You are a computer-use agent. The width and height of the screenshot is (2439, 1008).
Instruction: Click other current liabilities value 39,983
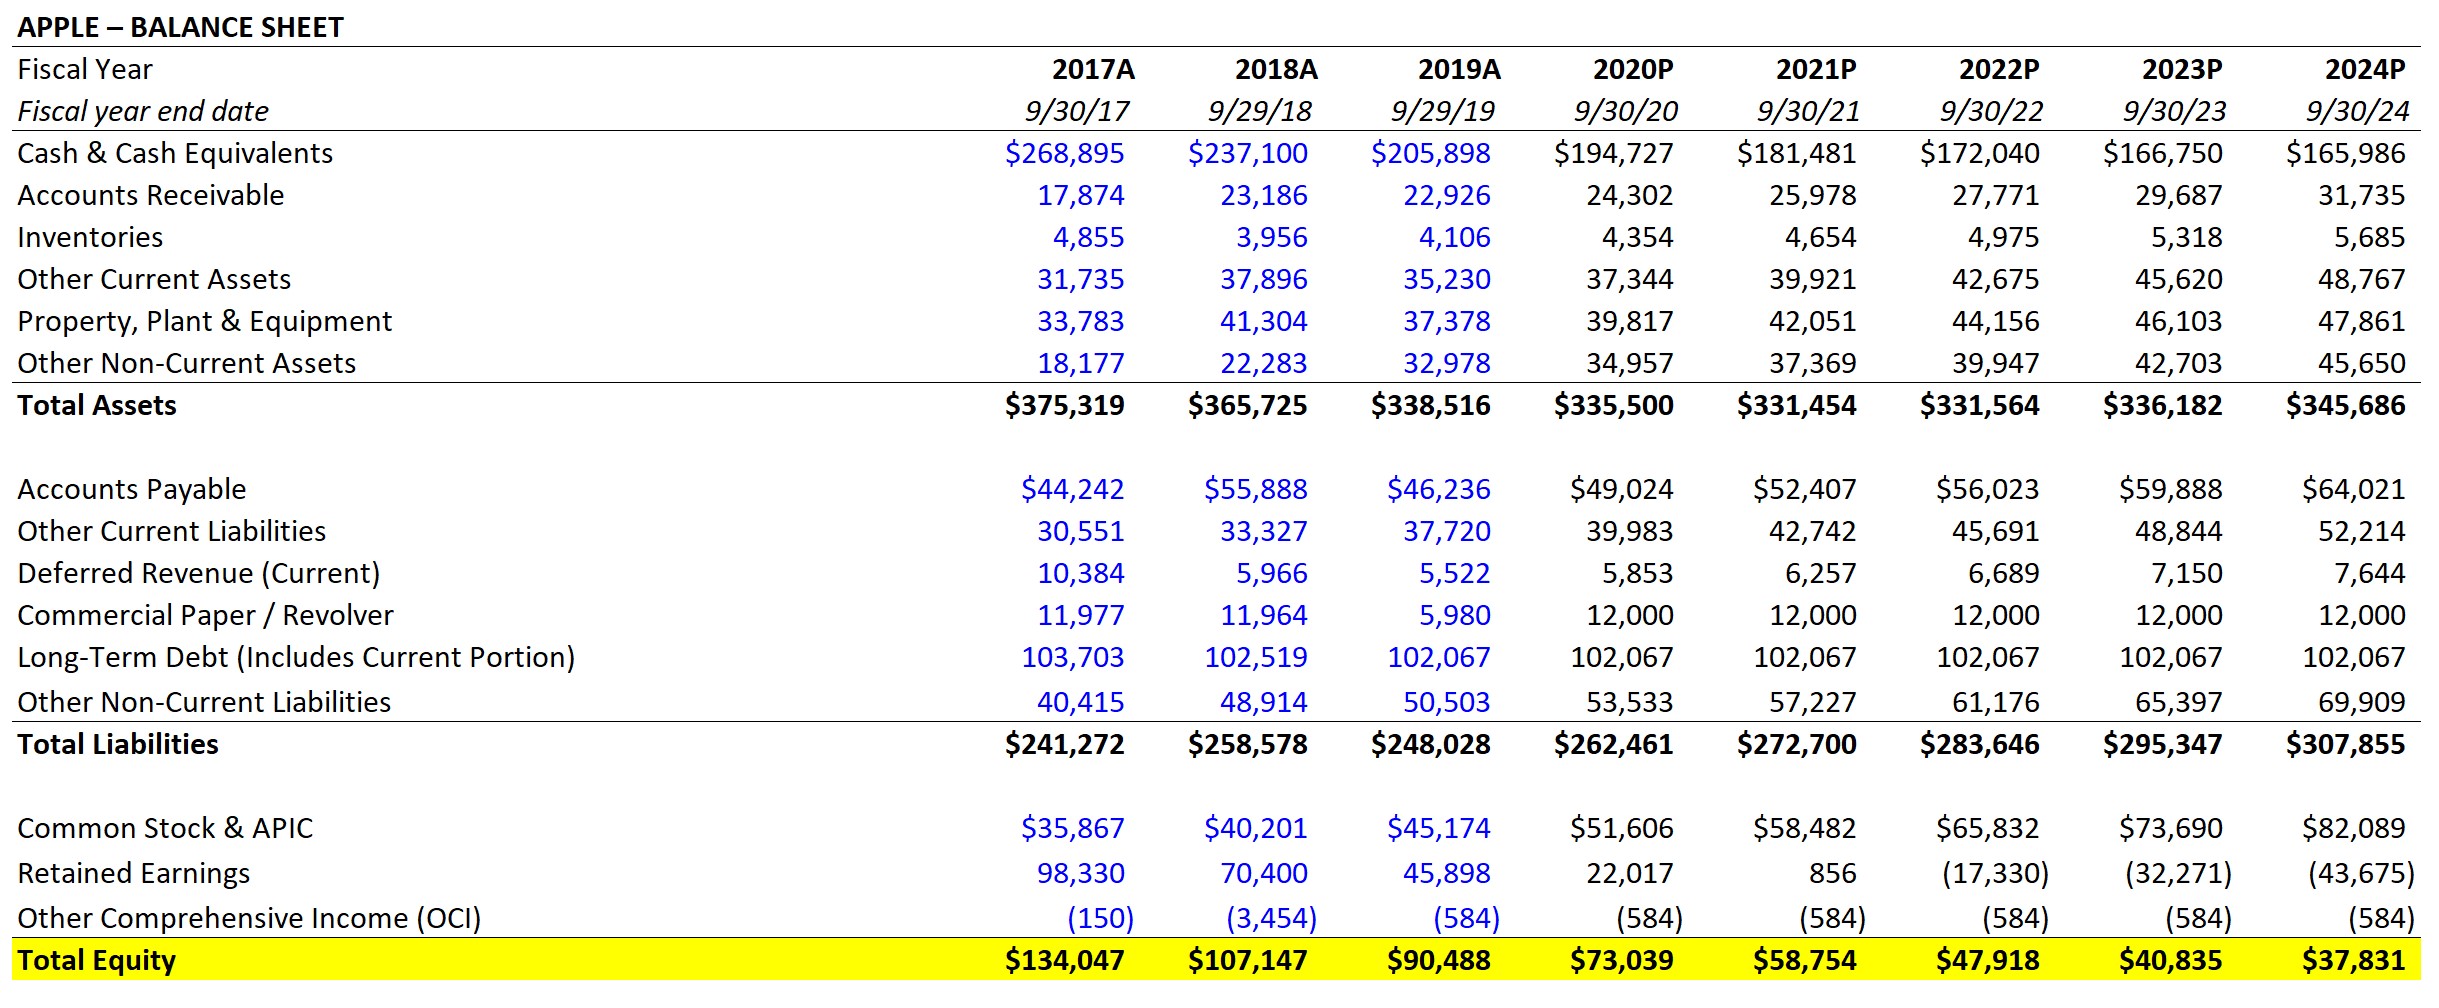(1629, 531)
